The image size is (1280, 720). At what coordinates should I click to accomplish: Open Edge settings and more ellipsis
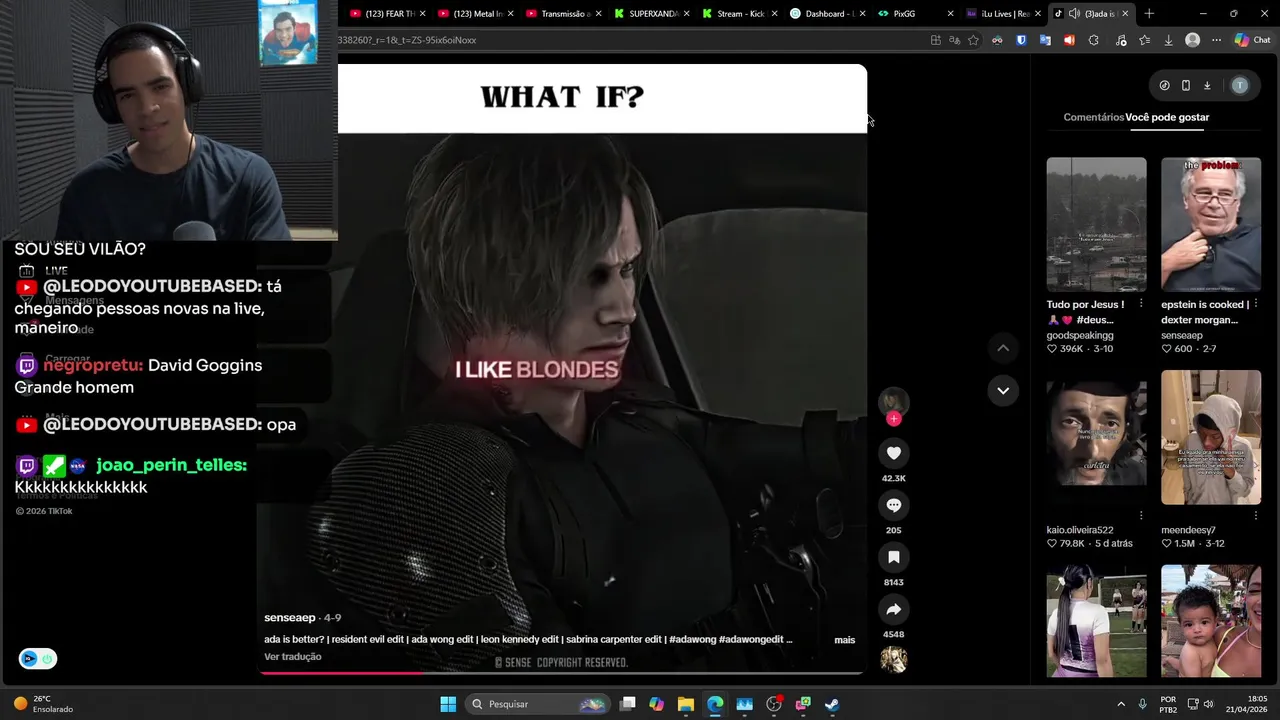pyautogui.click(x=1216, y=40)
